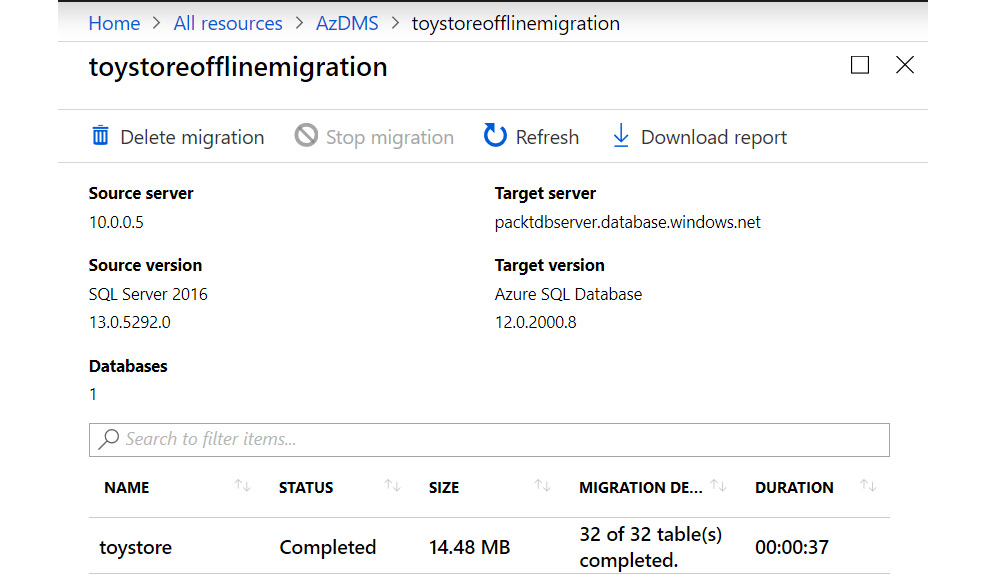Click the Refresh label in toolbar

(x=547, y=137)
